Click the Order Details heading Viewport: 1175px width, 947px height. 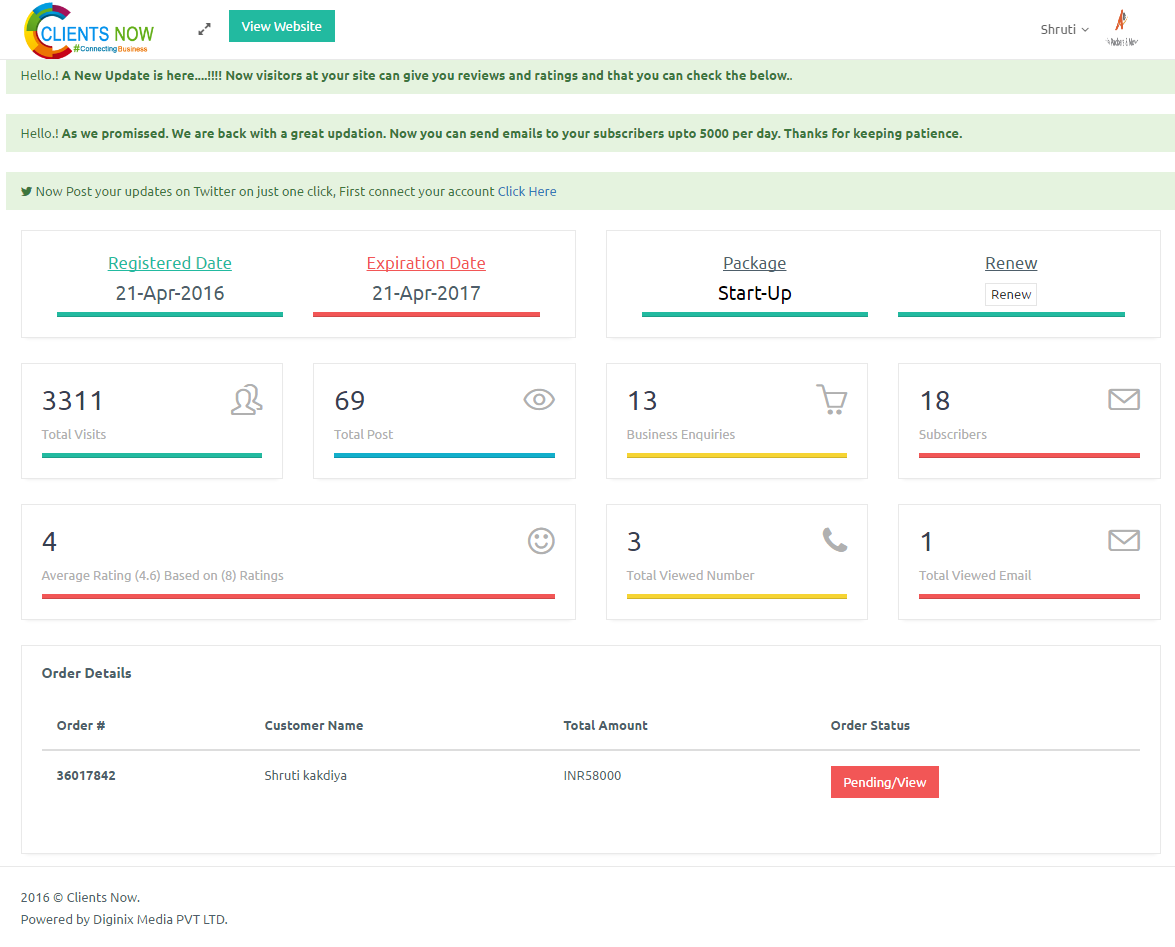(x=87, y=673)
